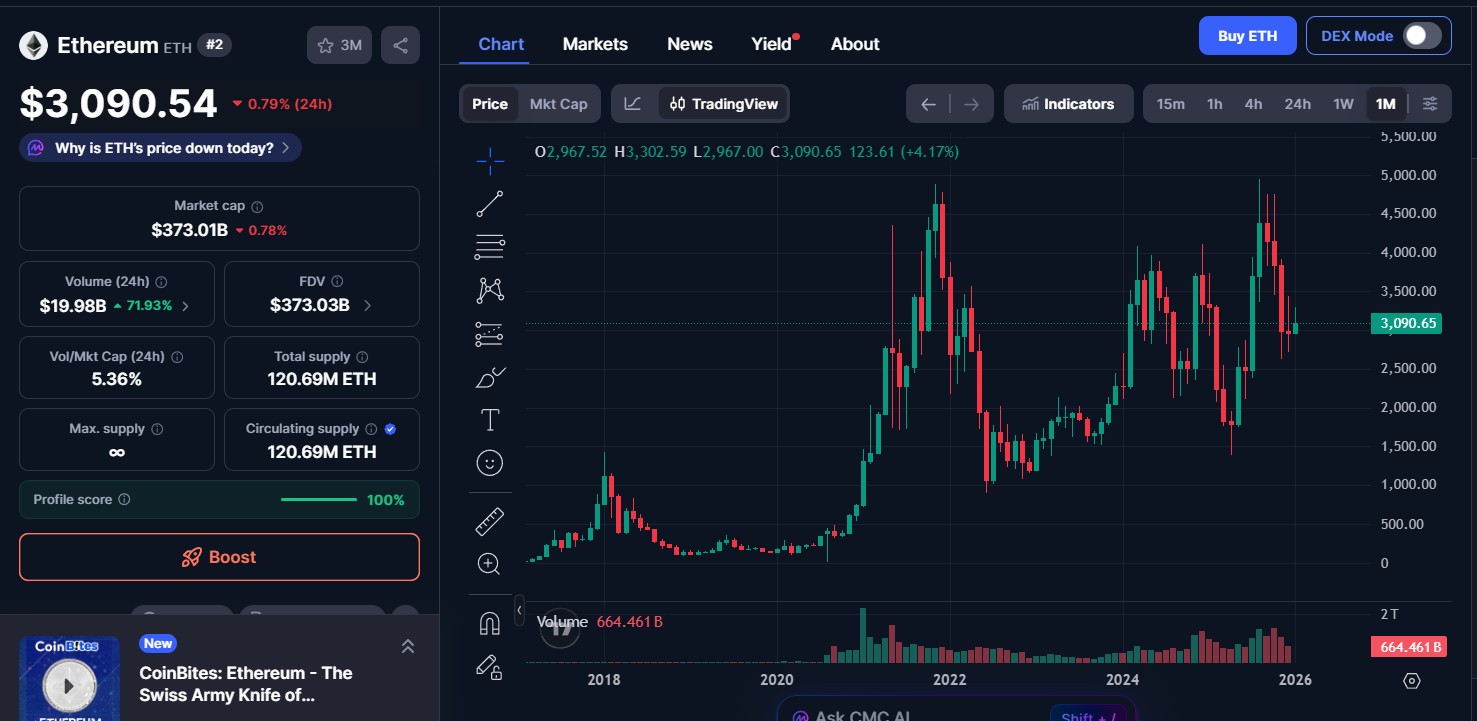Open the emoji sticker tool

coord(489,462)
